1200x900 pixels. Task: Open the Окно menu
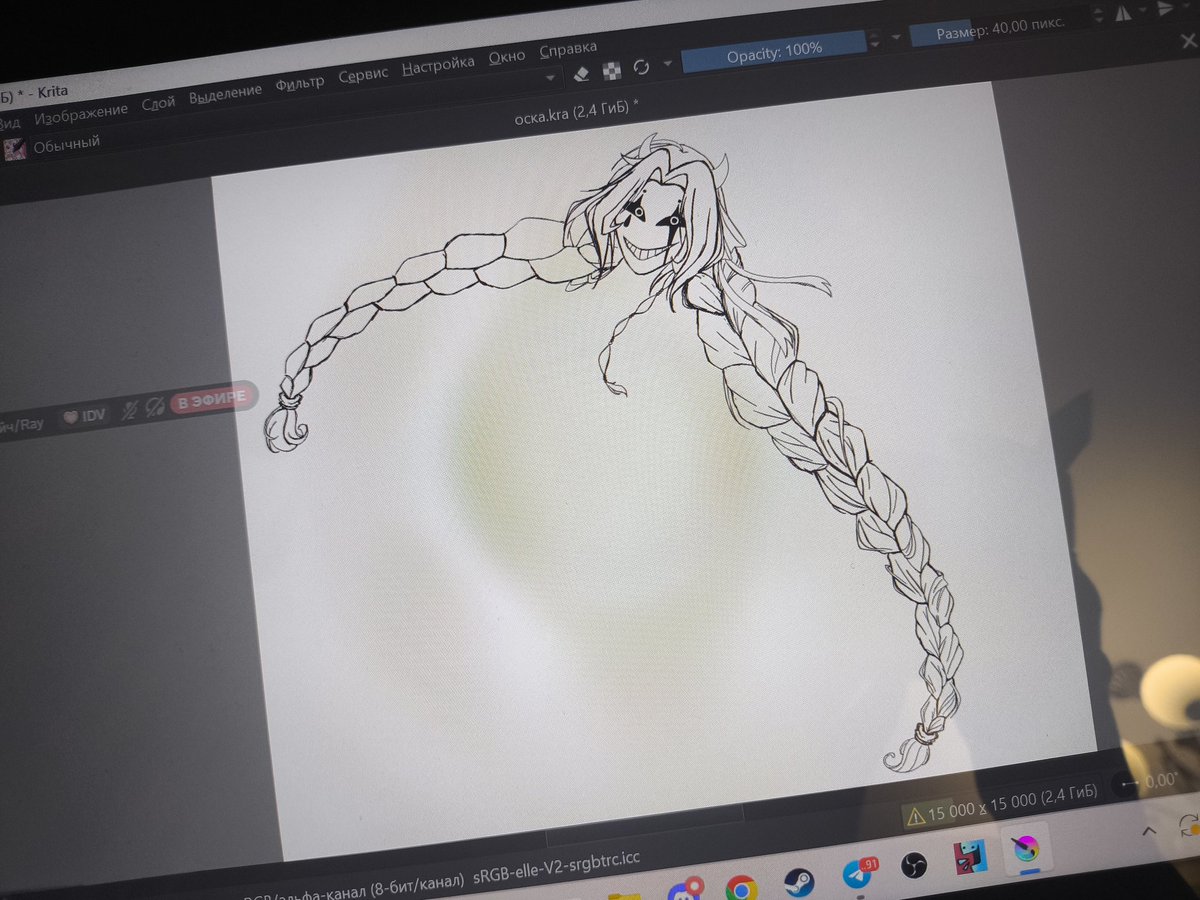(x=507, y=58)
